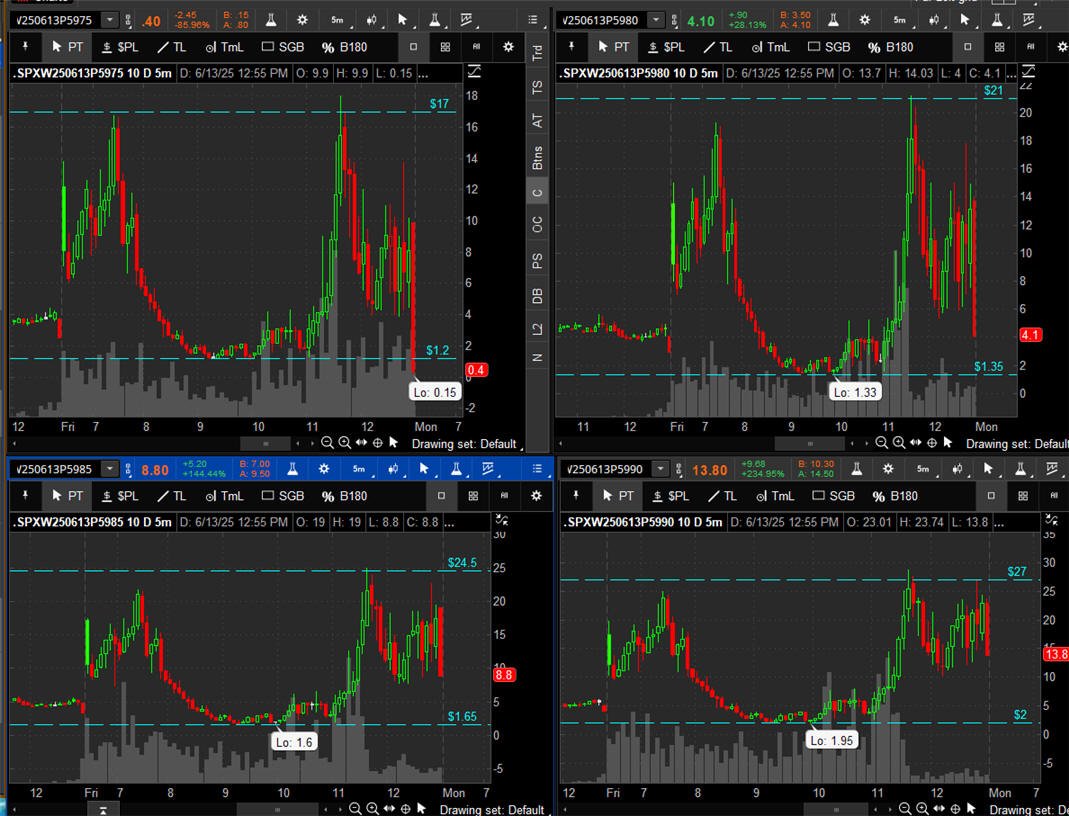Viewport: 1069px width, 816px height.
Task: Open 5m timeframe selector in P5975 header
Action: tap(338, 20)
